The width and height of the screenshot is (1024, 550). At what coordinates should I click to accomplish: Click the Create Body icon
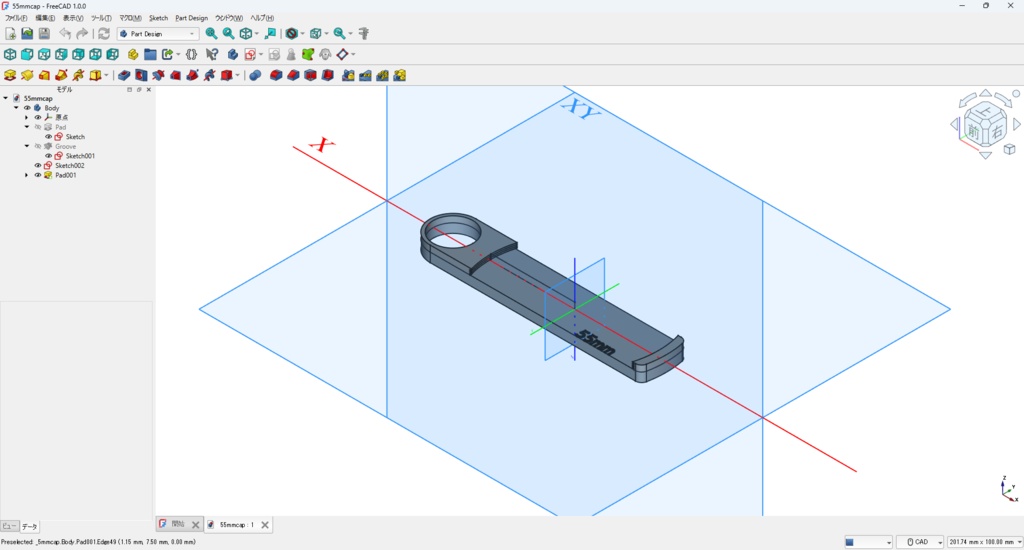pos(232,54)
